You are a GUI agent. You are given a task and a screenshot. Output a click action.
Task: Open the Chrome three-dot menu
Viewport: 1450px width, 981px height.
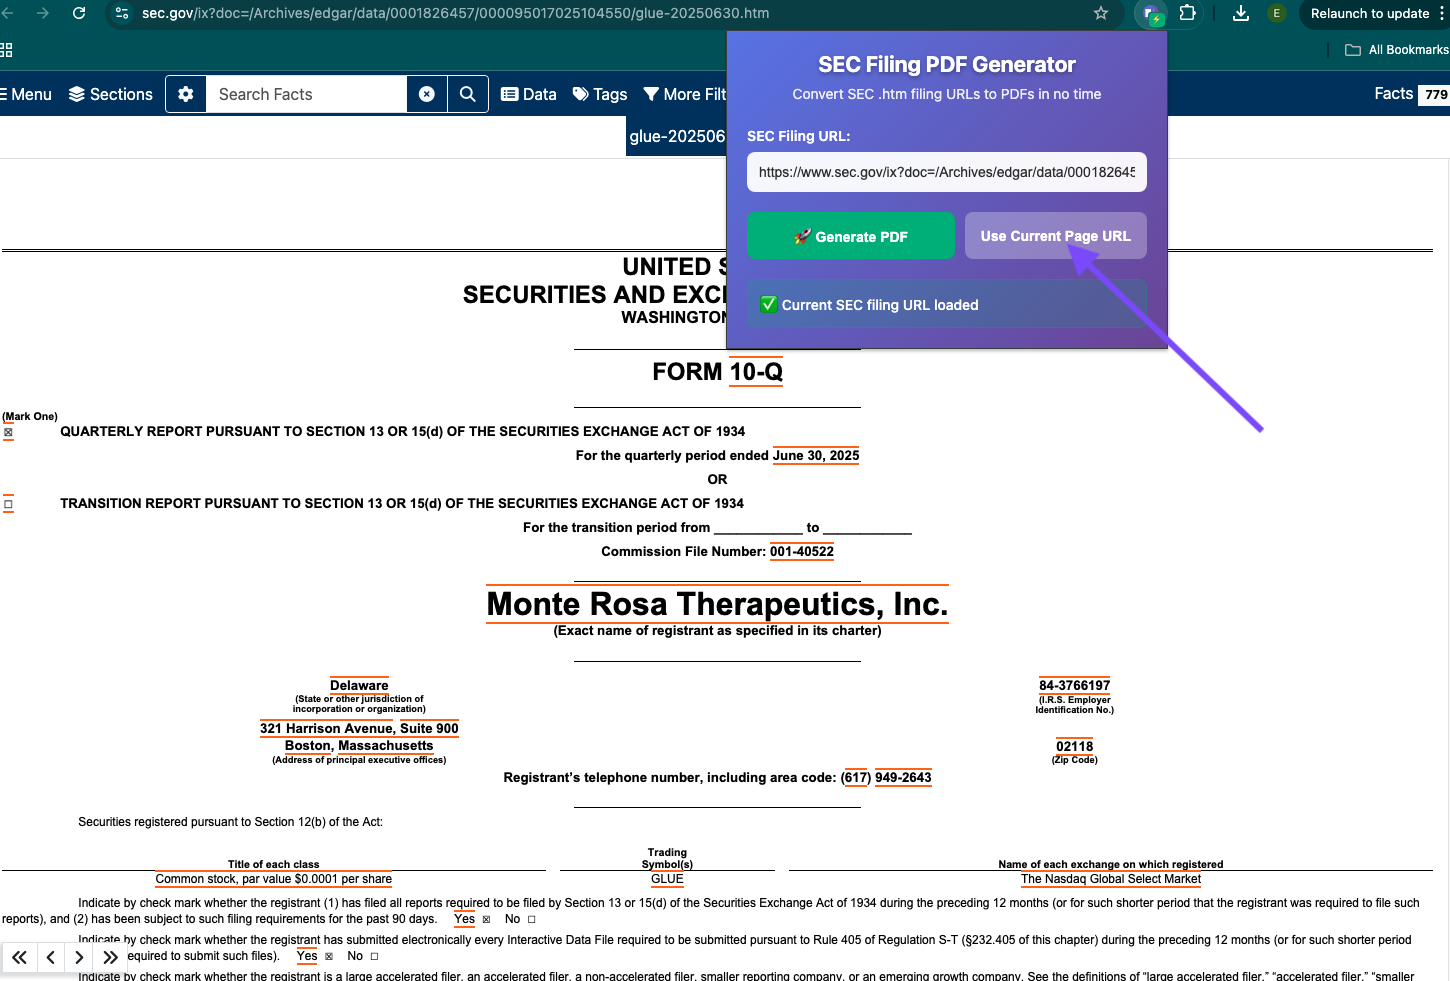coord(1442,13)
